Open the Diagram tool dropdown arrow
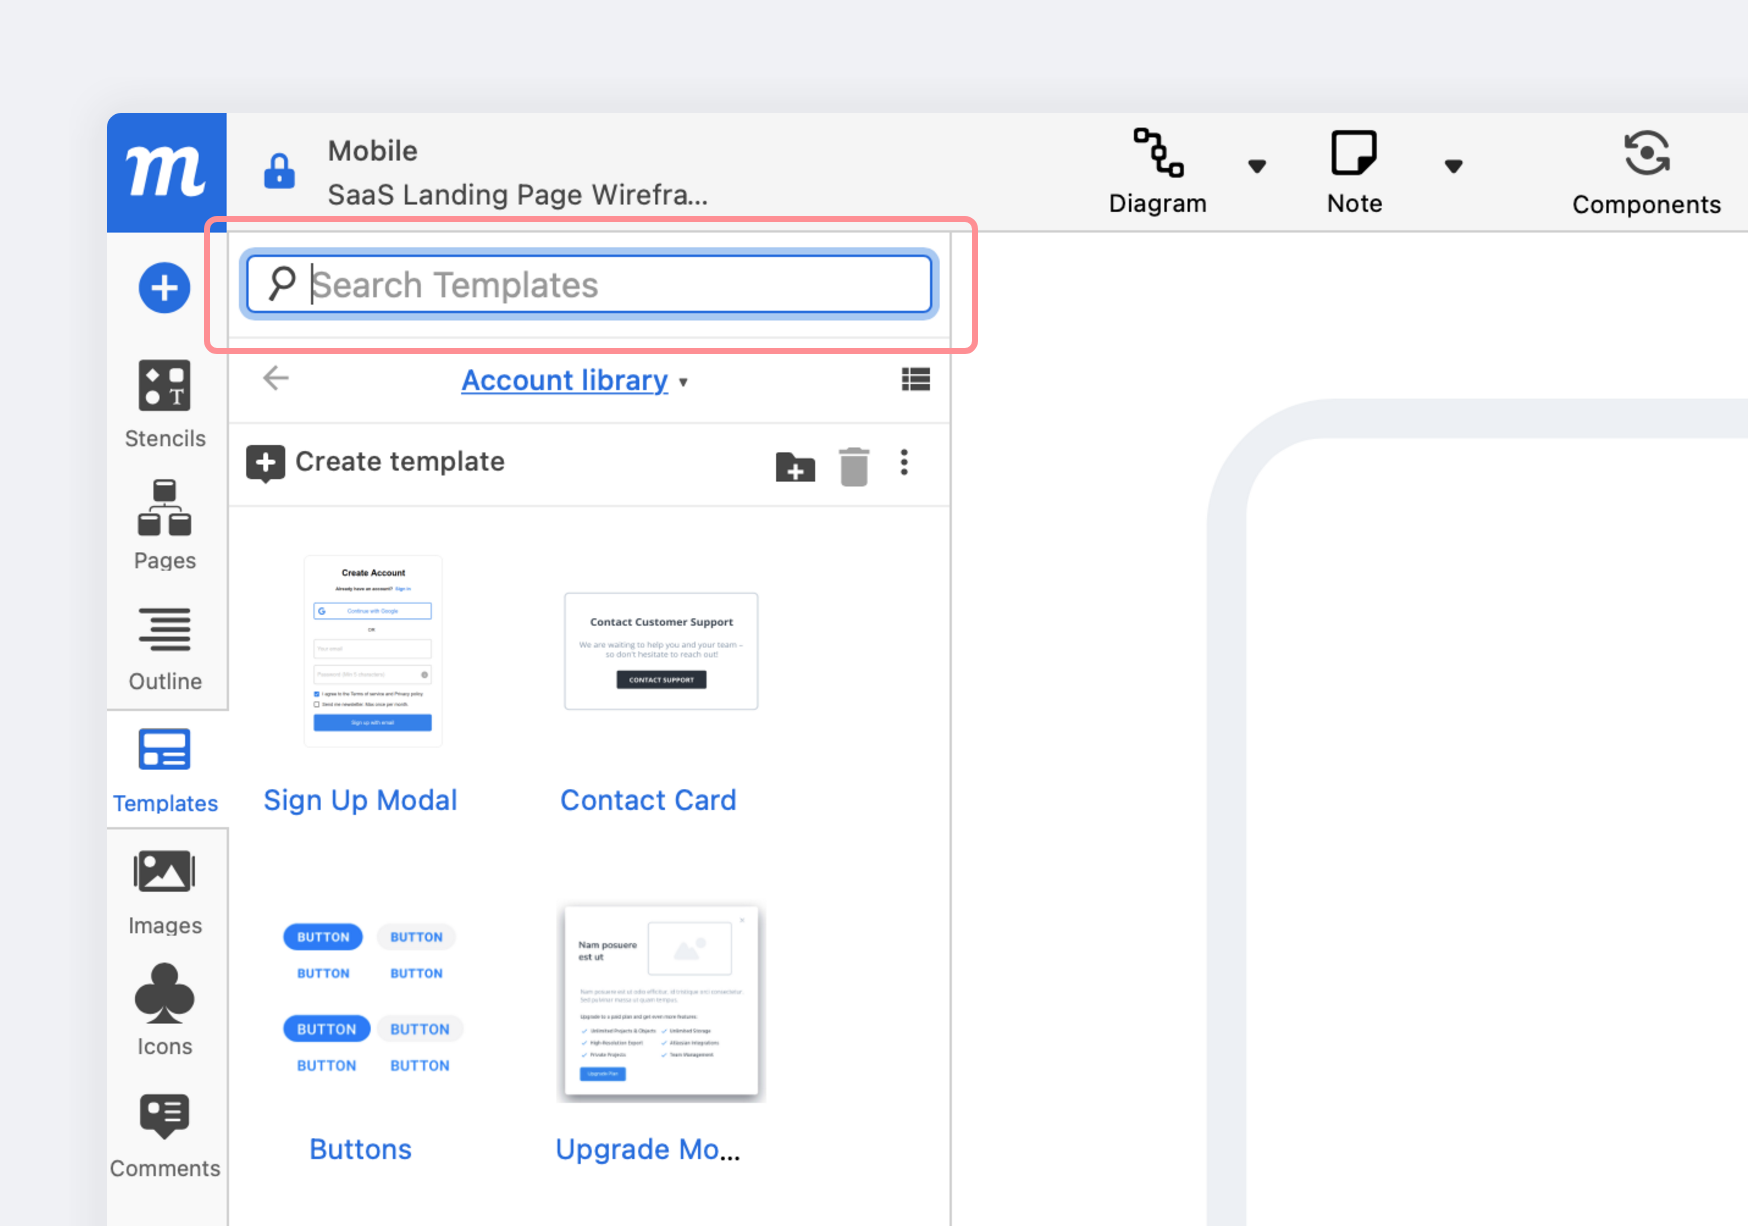 click(x=1257, y=166)
